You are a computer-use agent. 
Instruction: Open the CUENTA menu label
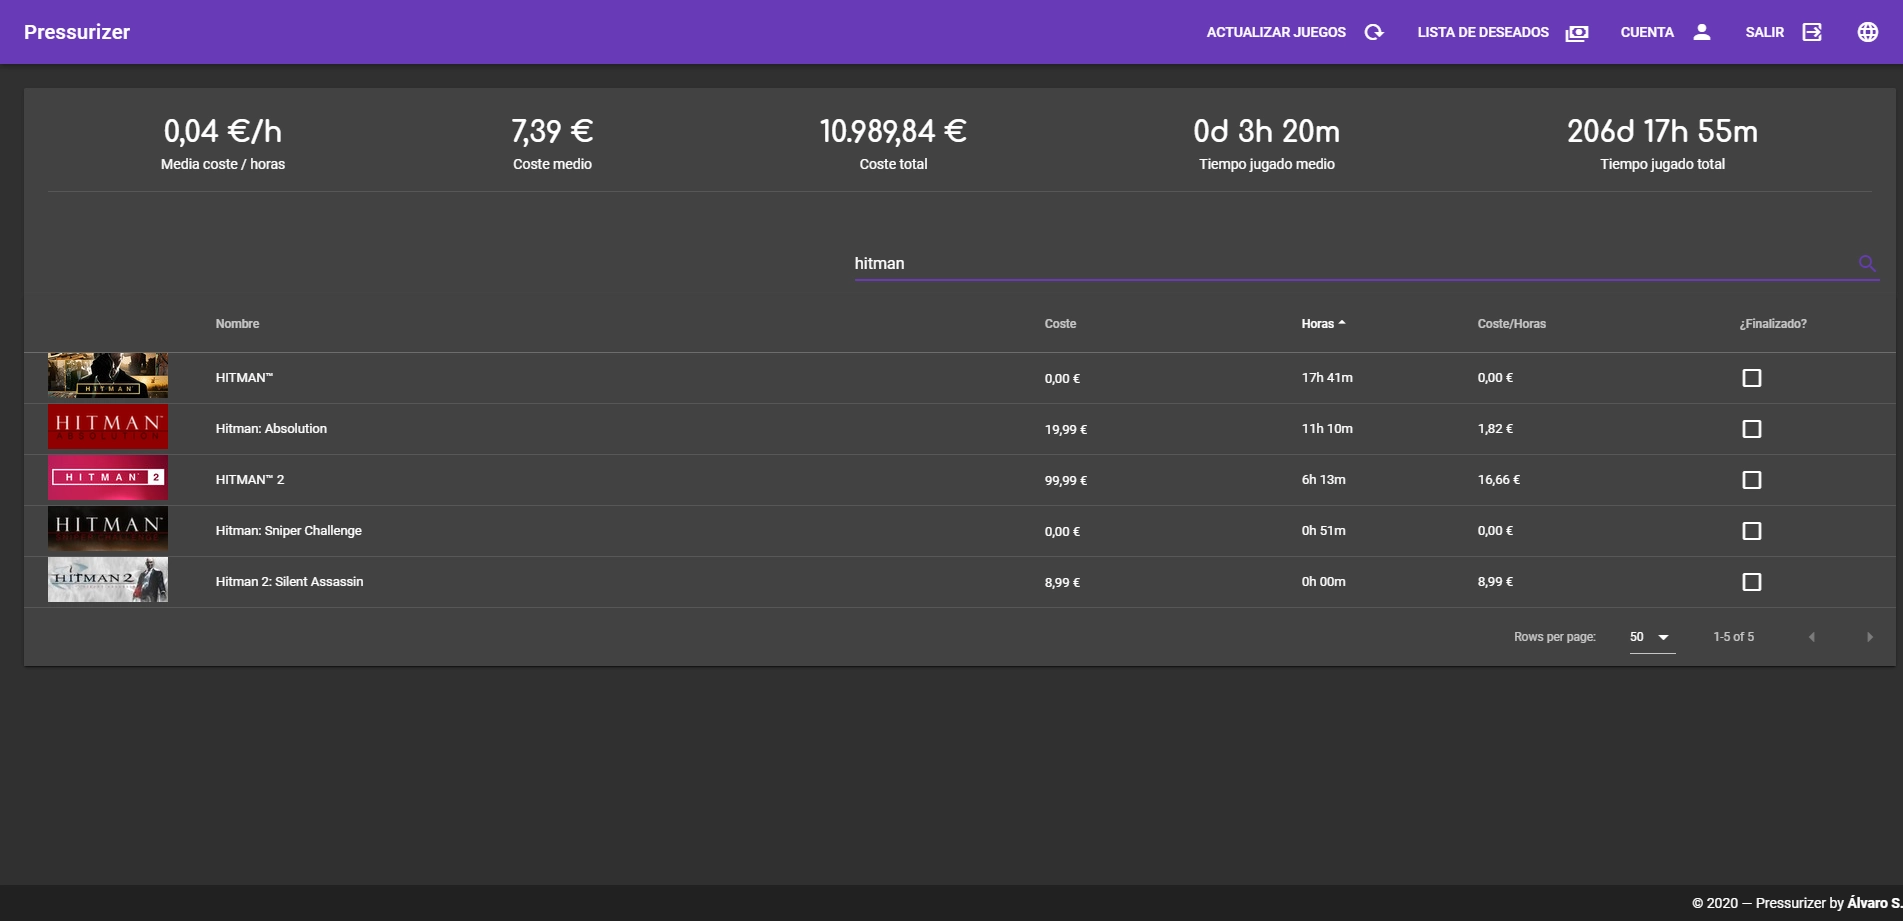click(x=1647, y=32)
